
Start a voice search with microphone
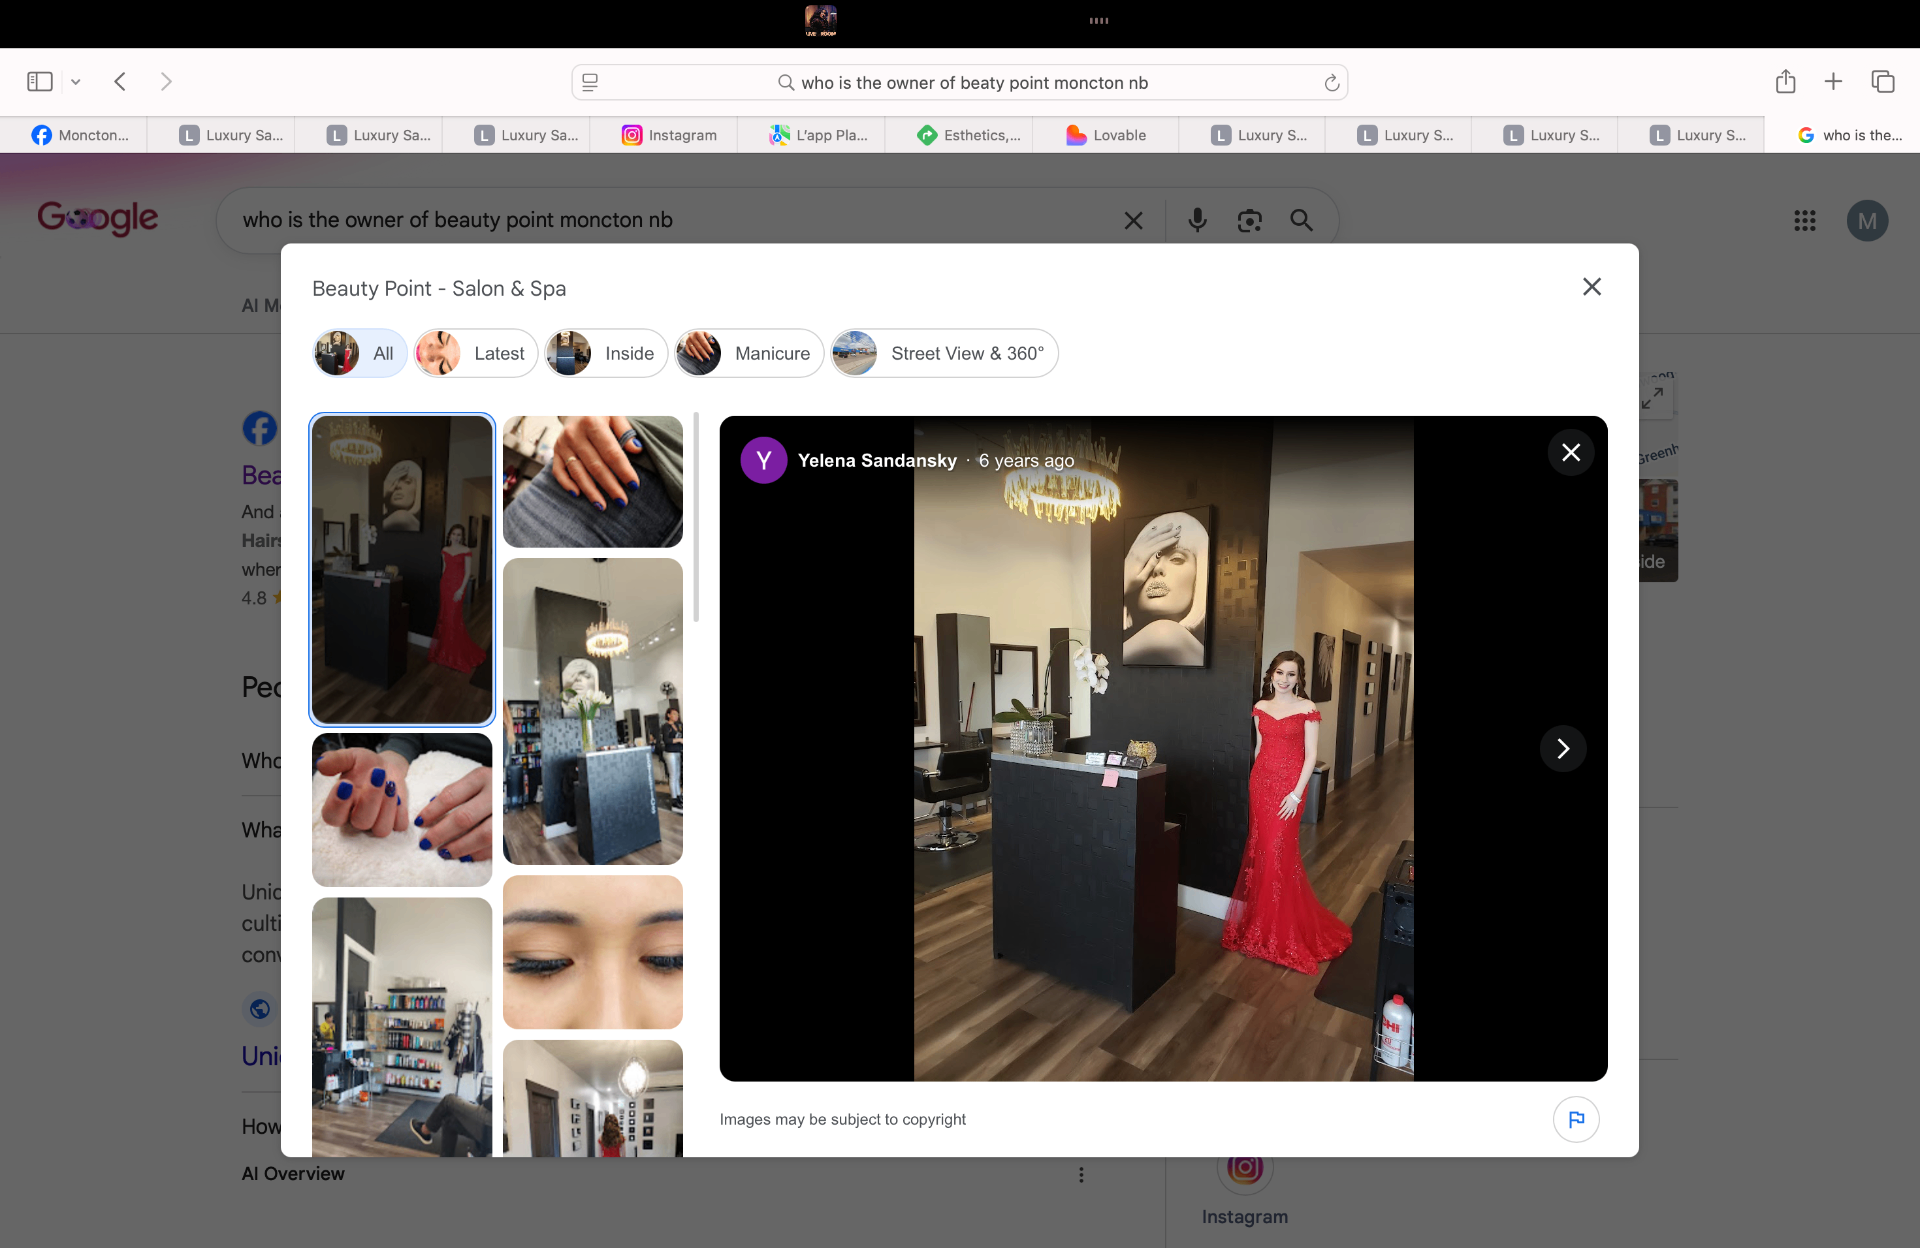(1197, 221)
